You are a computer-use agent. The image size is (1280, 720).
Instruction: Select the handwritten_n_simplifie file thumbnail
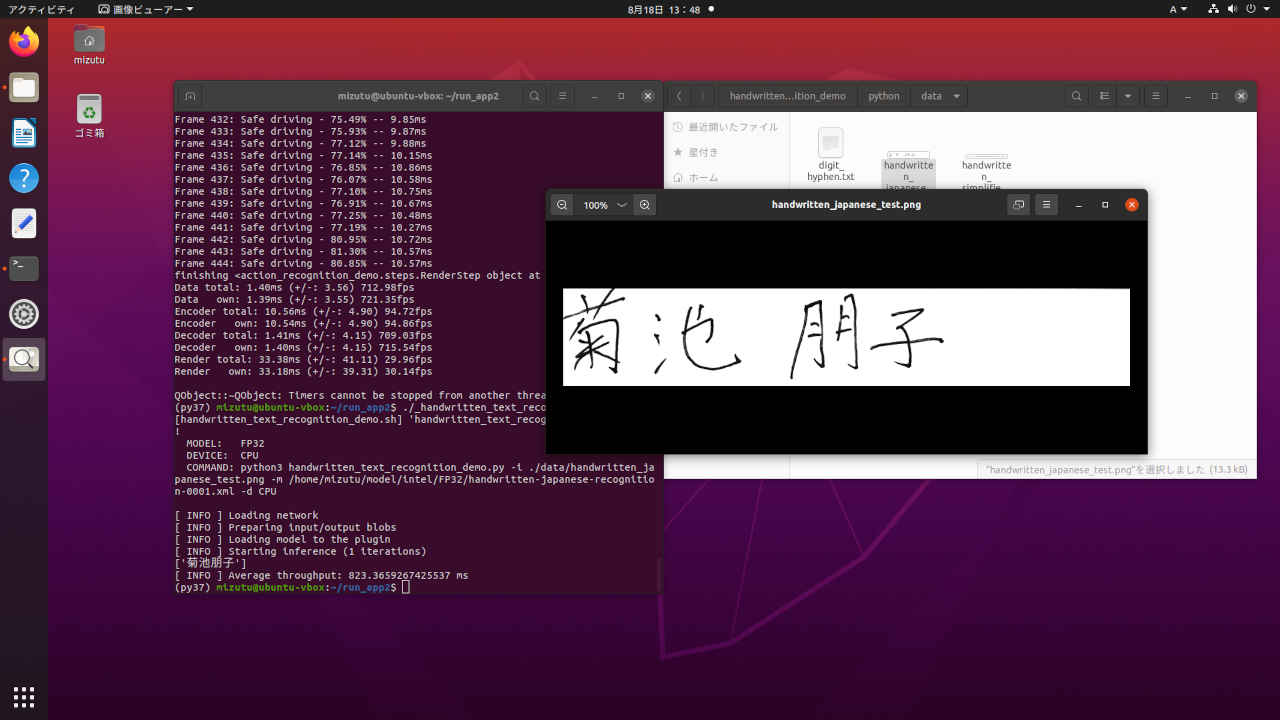coord(986,160)
